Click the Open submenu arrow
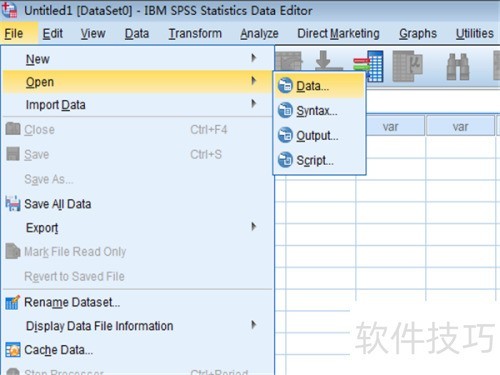The width and height of the screenshot is (500, 375). pyautogui.click(x=254, y=80)
